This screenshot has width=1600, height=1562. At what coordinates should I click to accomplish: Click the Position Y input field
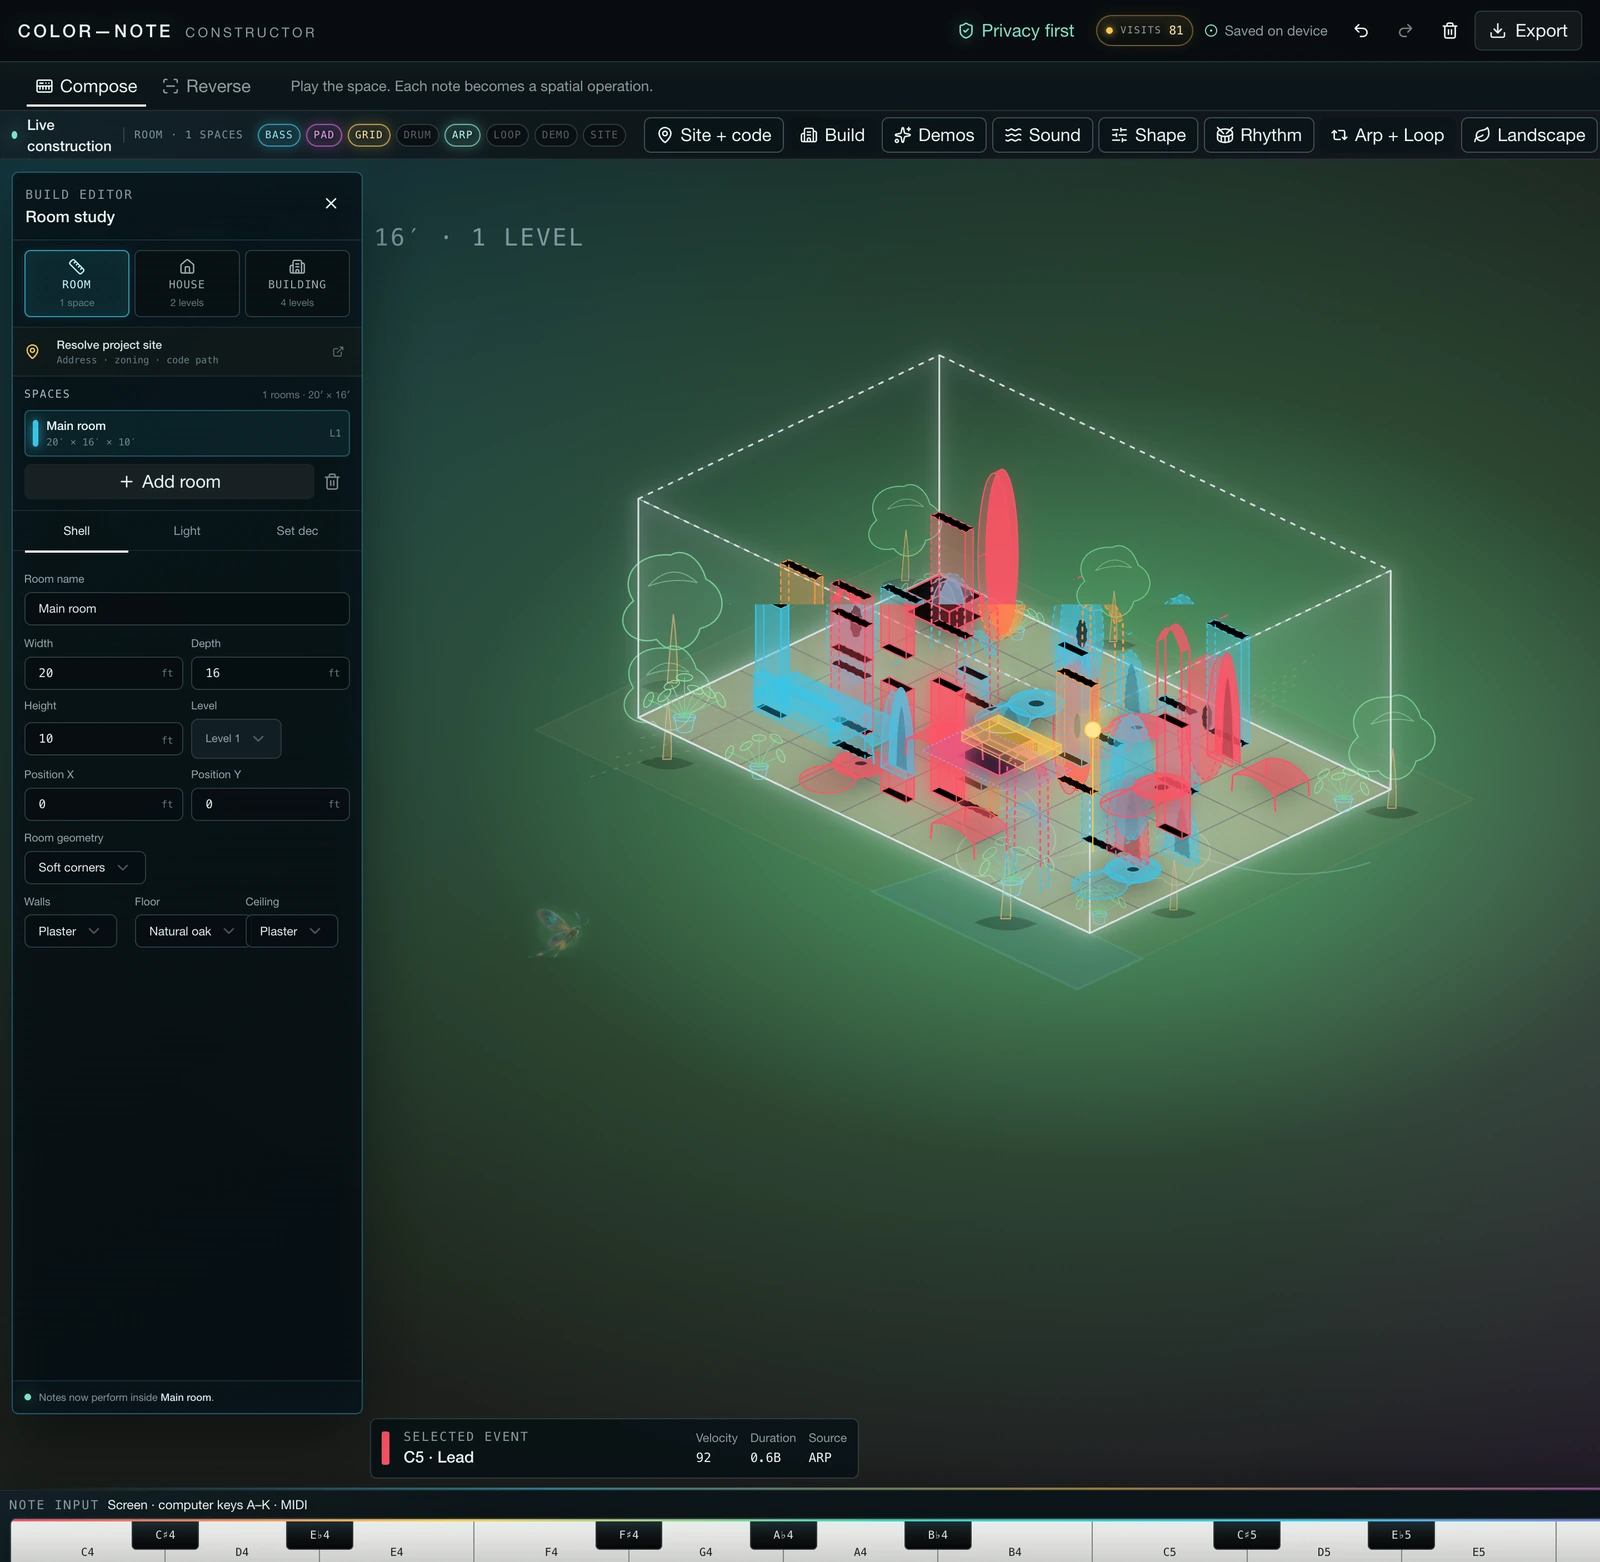(270, 804)
